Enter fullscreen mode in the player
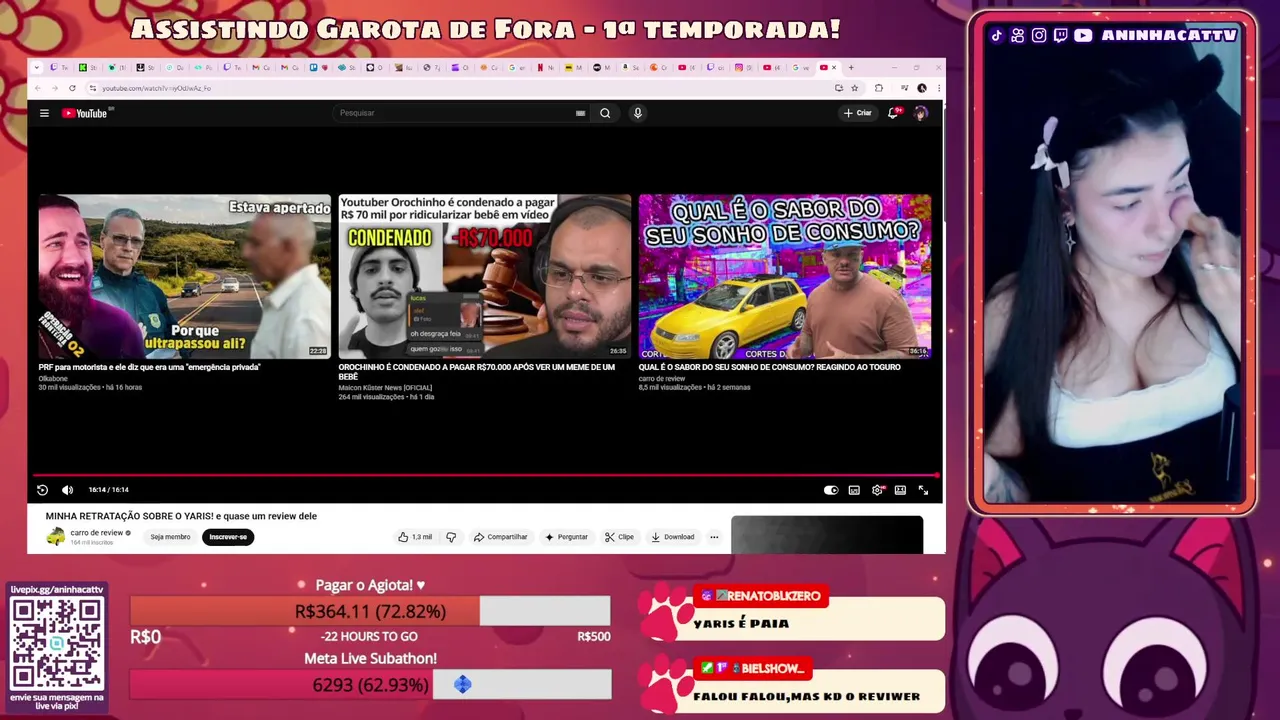The height and width of the screenshot is (720, 1280). [923, 490]
